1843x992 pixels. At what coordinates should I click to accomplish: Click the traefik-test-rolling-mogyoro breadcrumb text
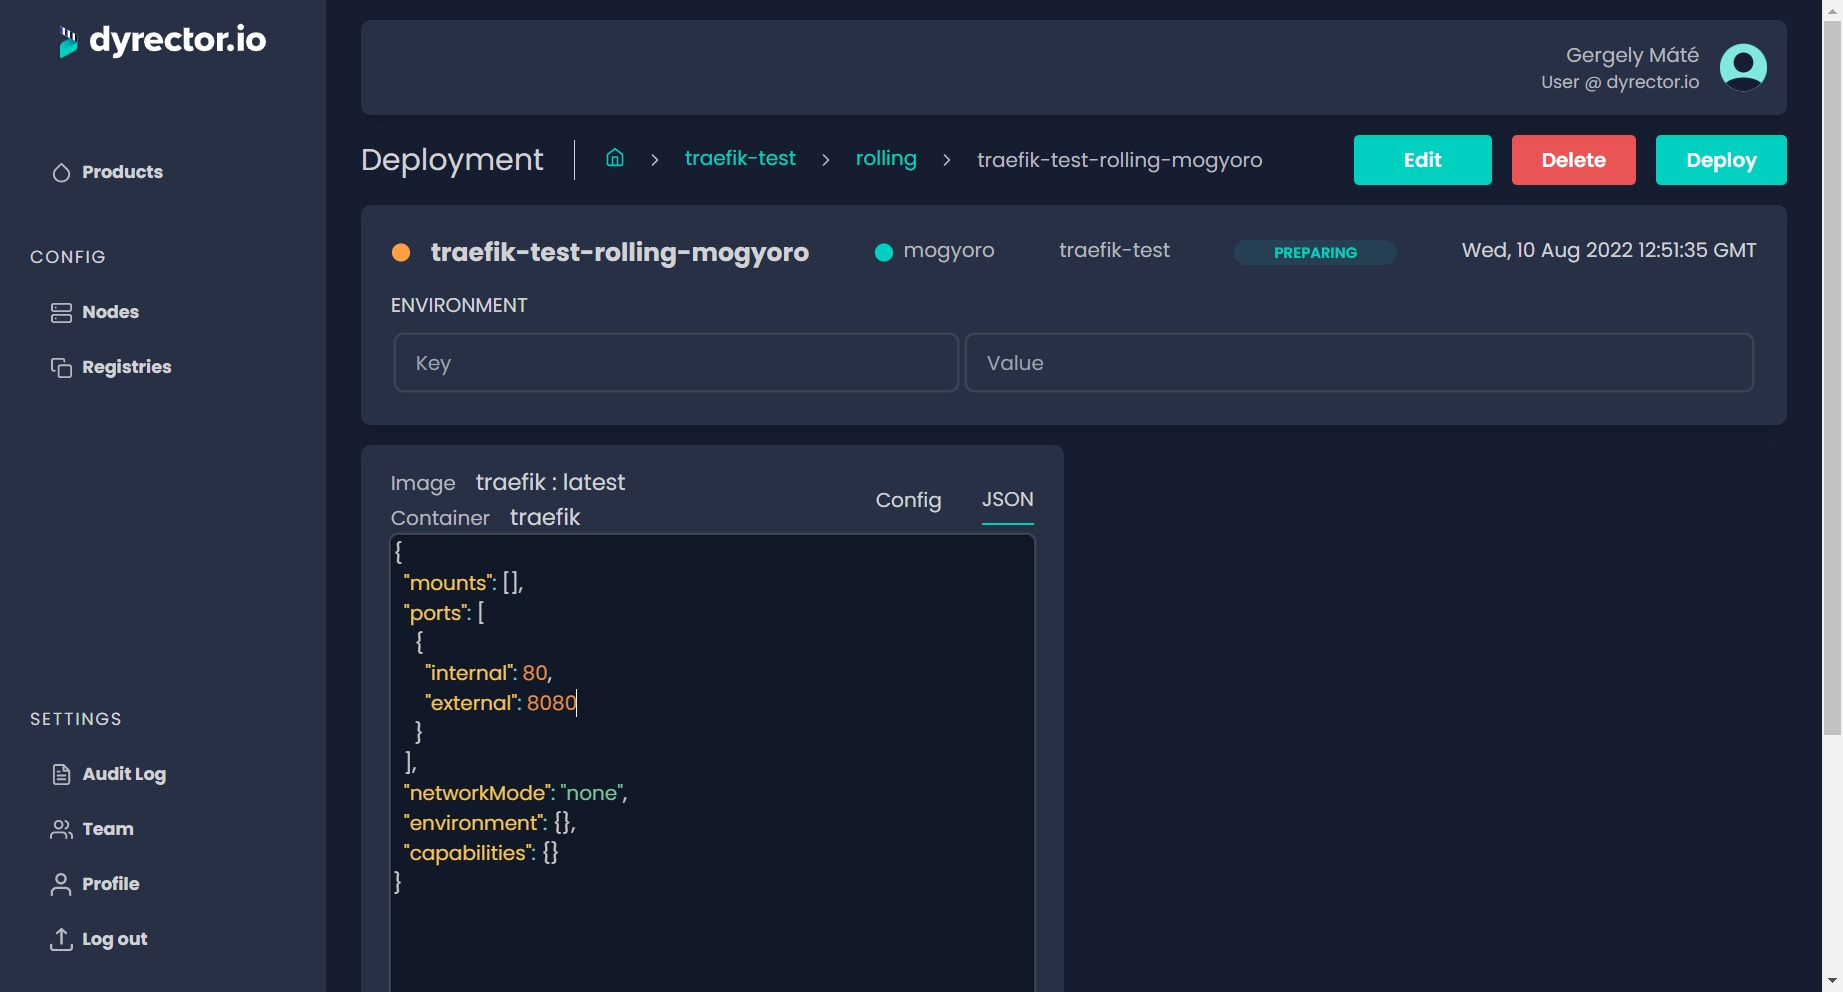point(1119,160)
